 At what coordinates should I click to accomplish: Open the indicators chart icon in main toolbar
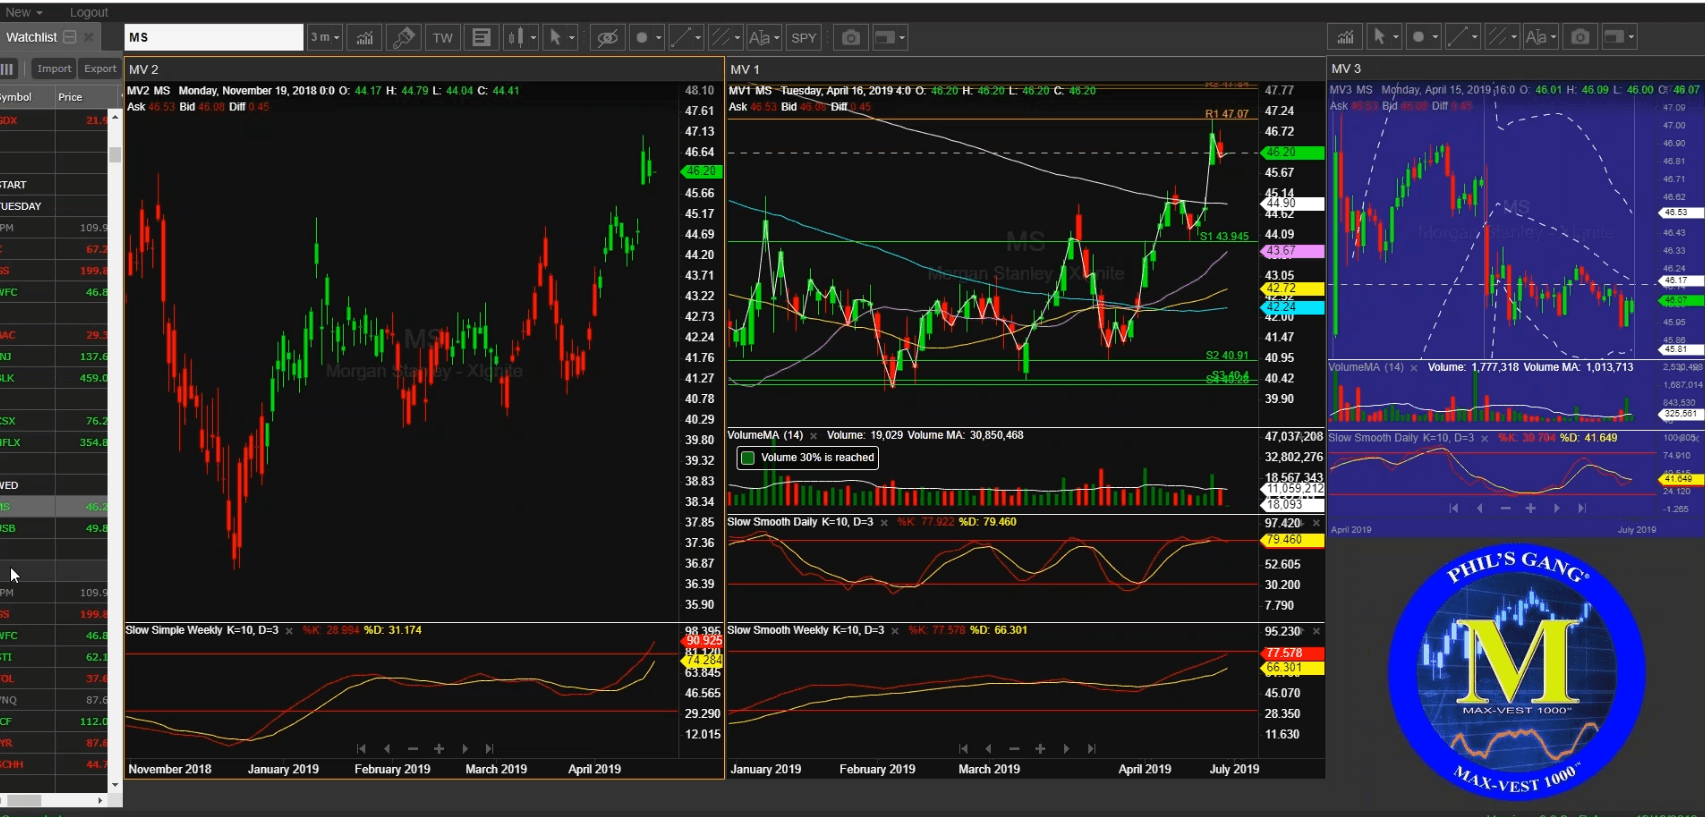(365, 38)
